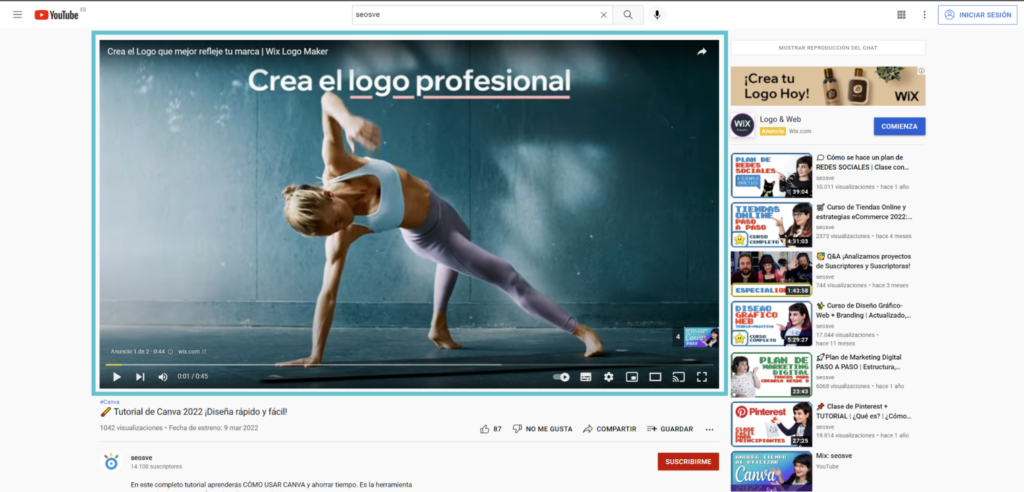Click COMPARTIR share button

click(x=609, y=429)
